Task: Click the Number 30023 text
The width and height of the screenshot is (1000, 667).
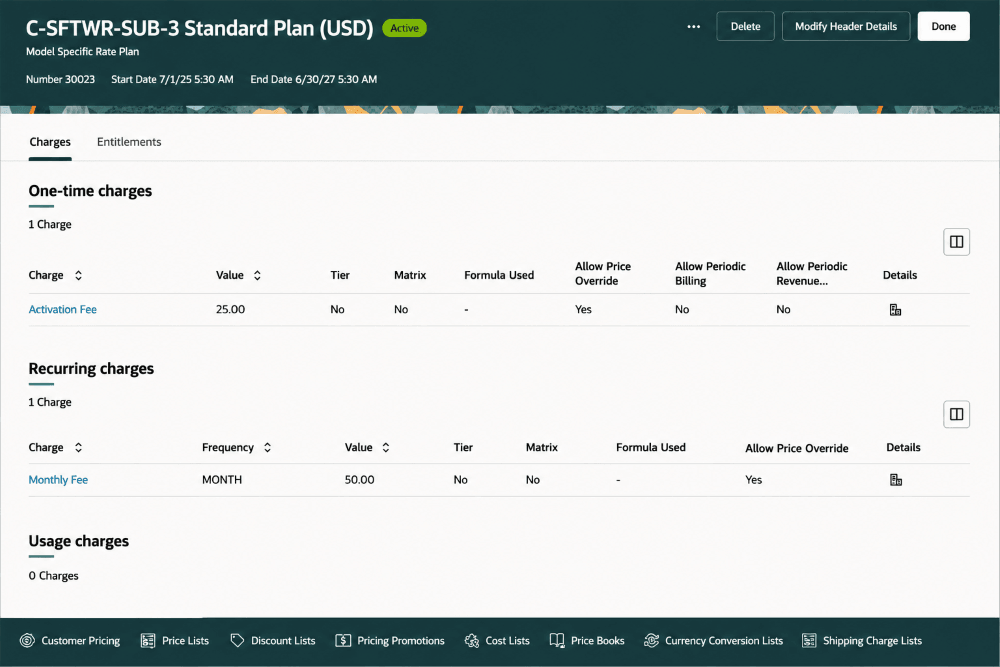Action: (x=60, y=79)
